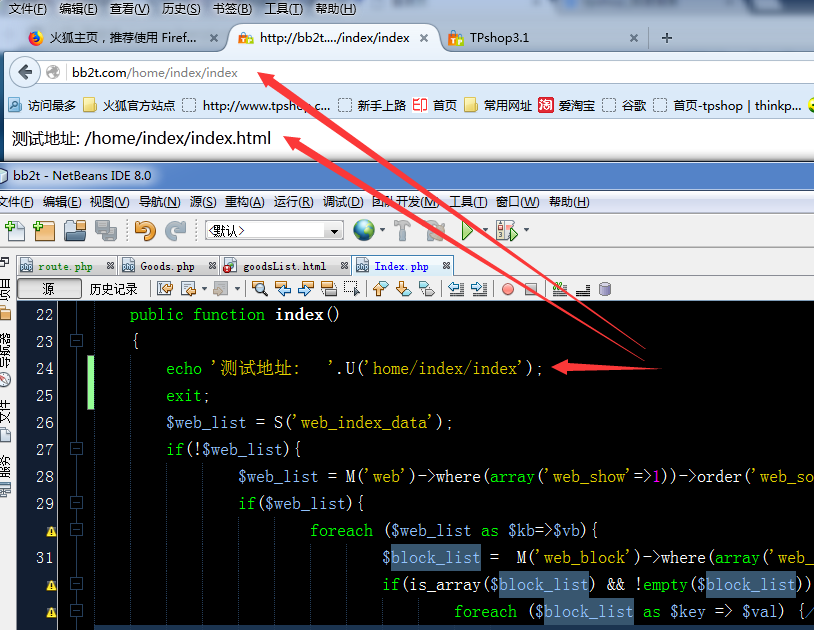The width and height of the screenshot is (814, 630).
Task: Open the 爱淘宝 bookmark link
Action: (x=567, y=105)
